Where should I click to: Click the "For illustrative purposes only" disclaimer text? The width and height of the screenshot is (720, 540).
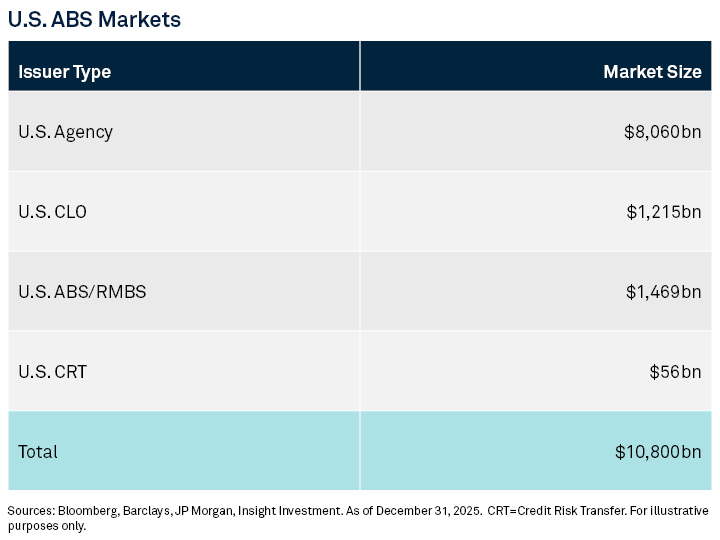click(x=660, y=511)
